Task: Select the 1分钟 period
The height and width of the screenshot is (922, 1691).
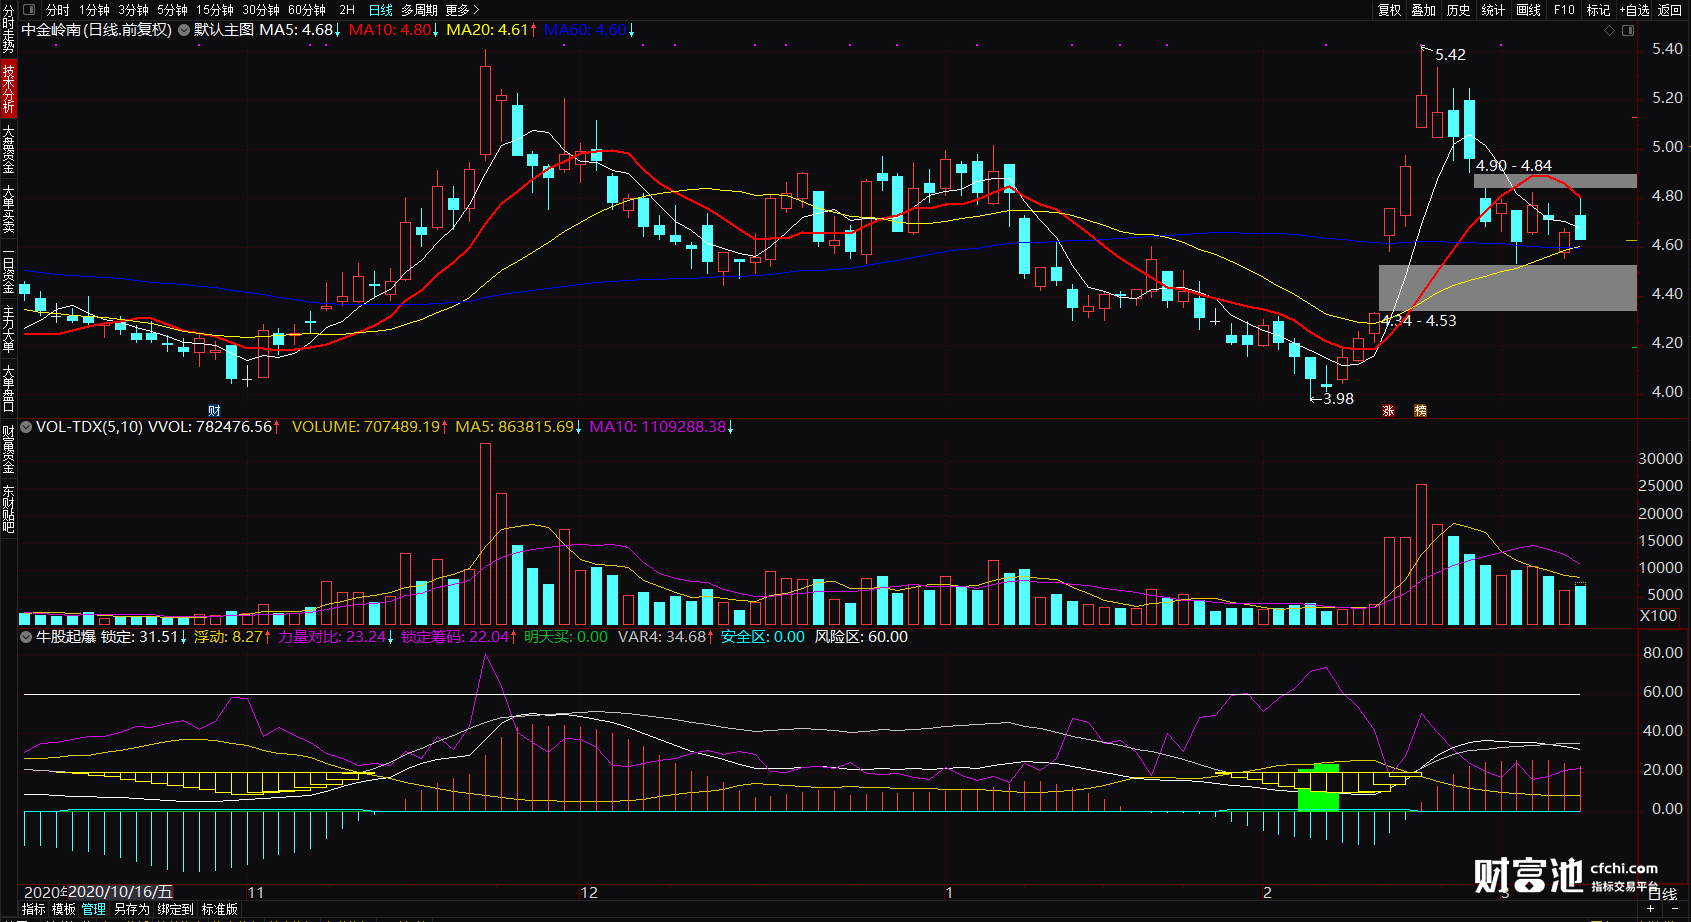Action: (x=94, y=10)
